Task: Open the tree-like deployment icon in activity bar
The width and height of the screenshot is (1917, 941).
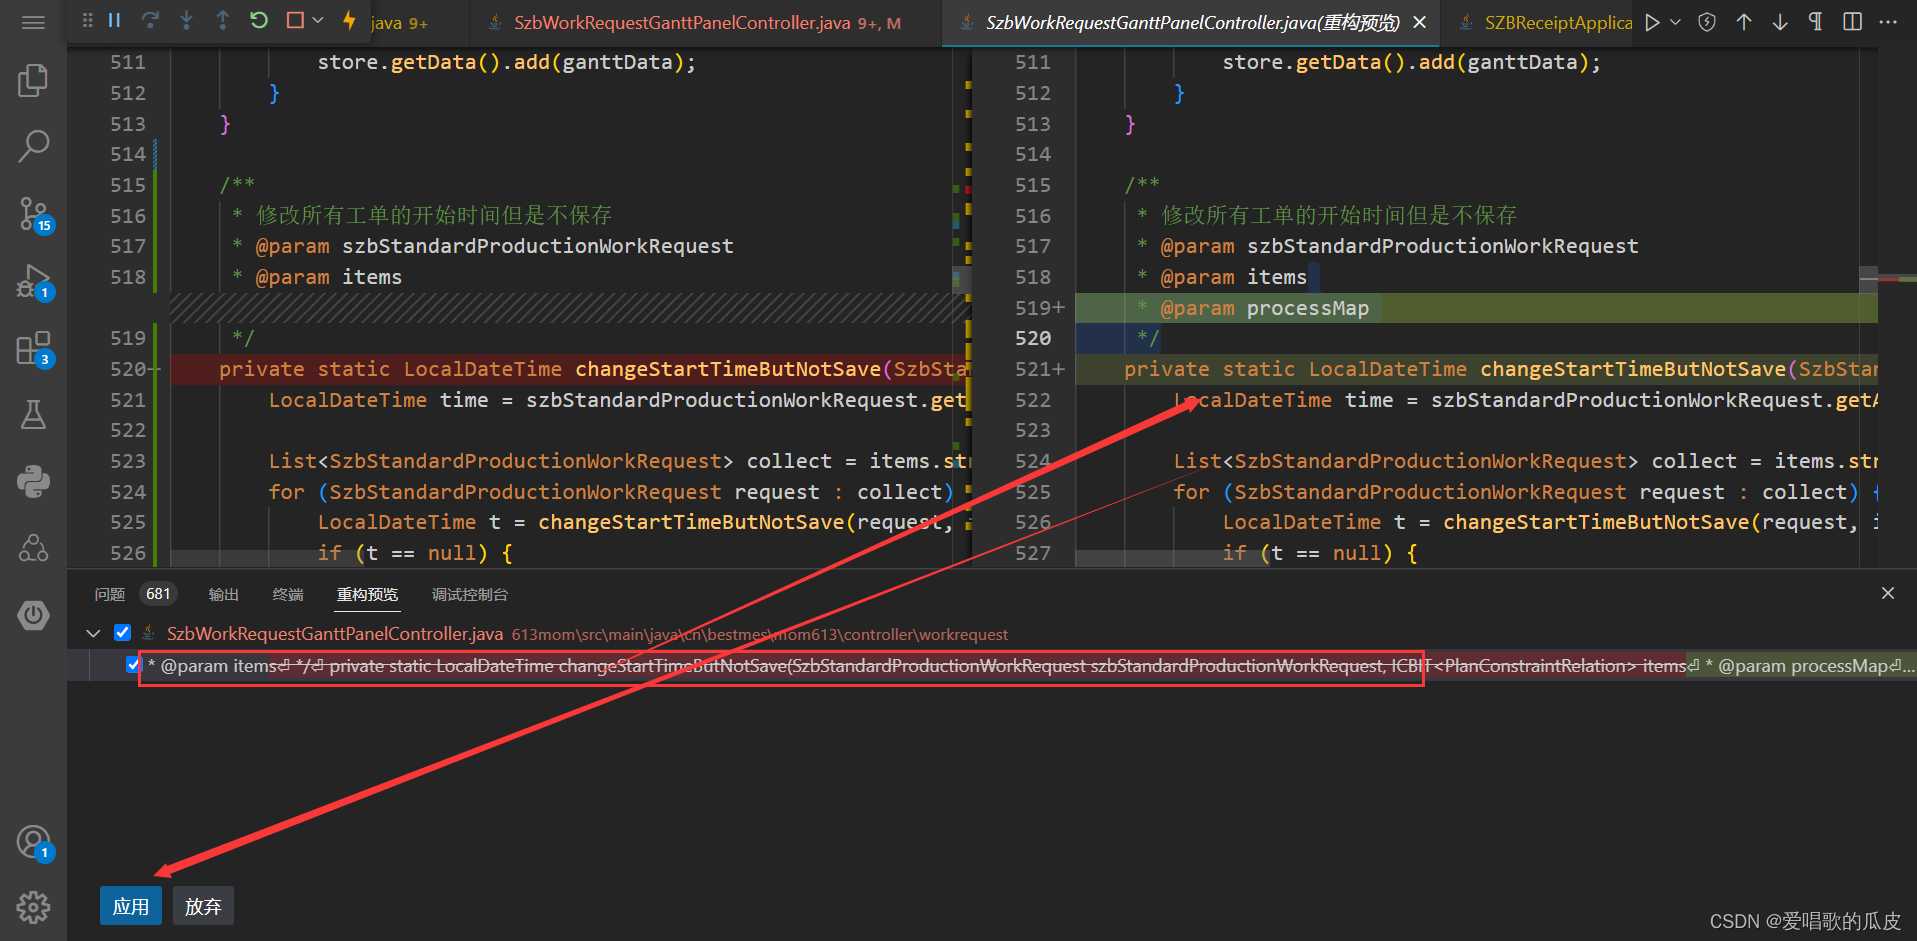Action: (x=33, y=548)
